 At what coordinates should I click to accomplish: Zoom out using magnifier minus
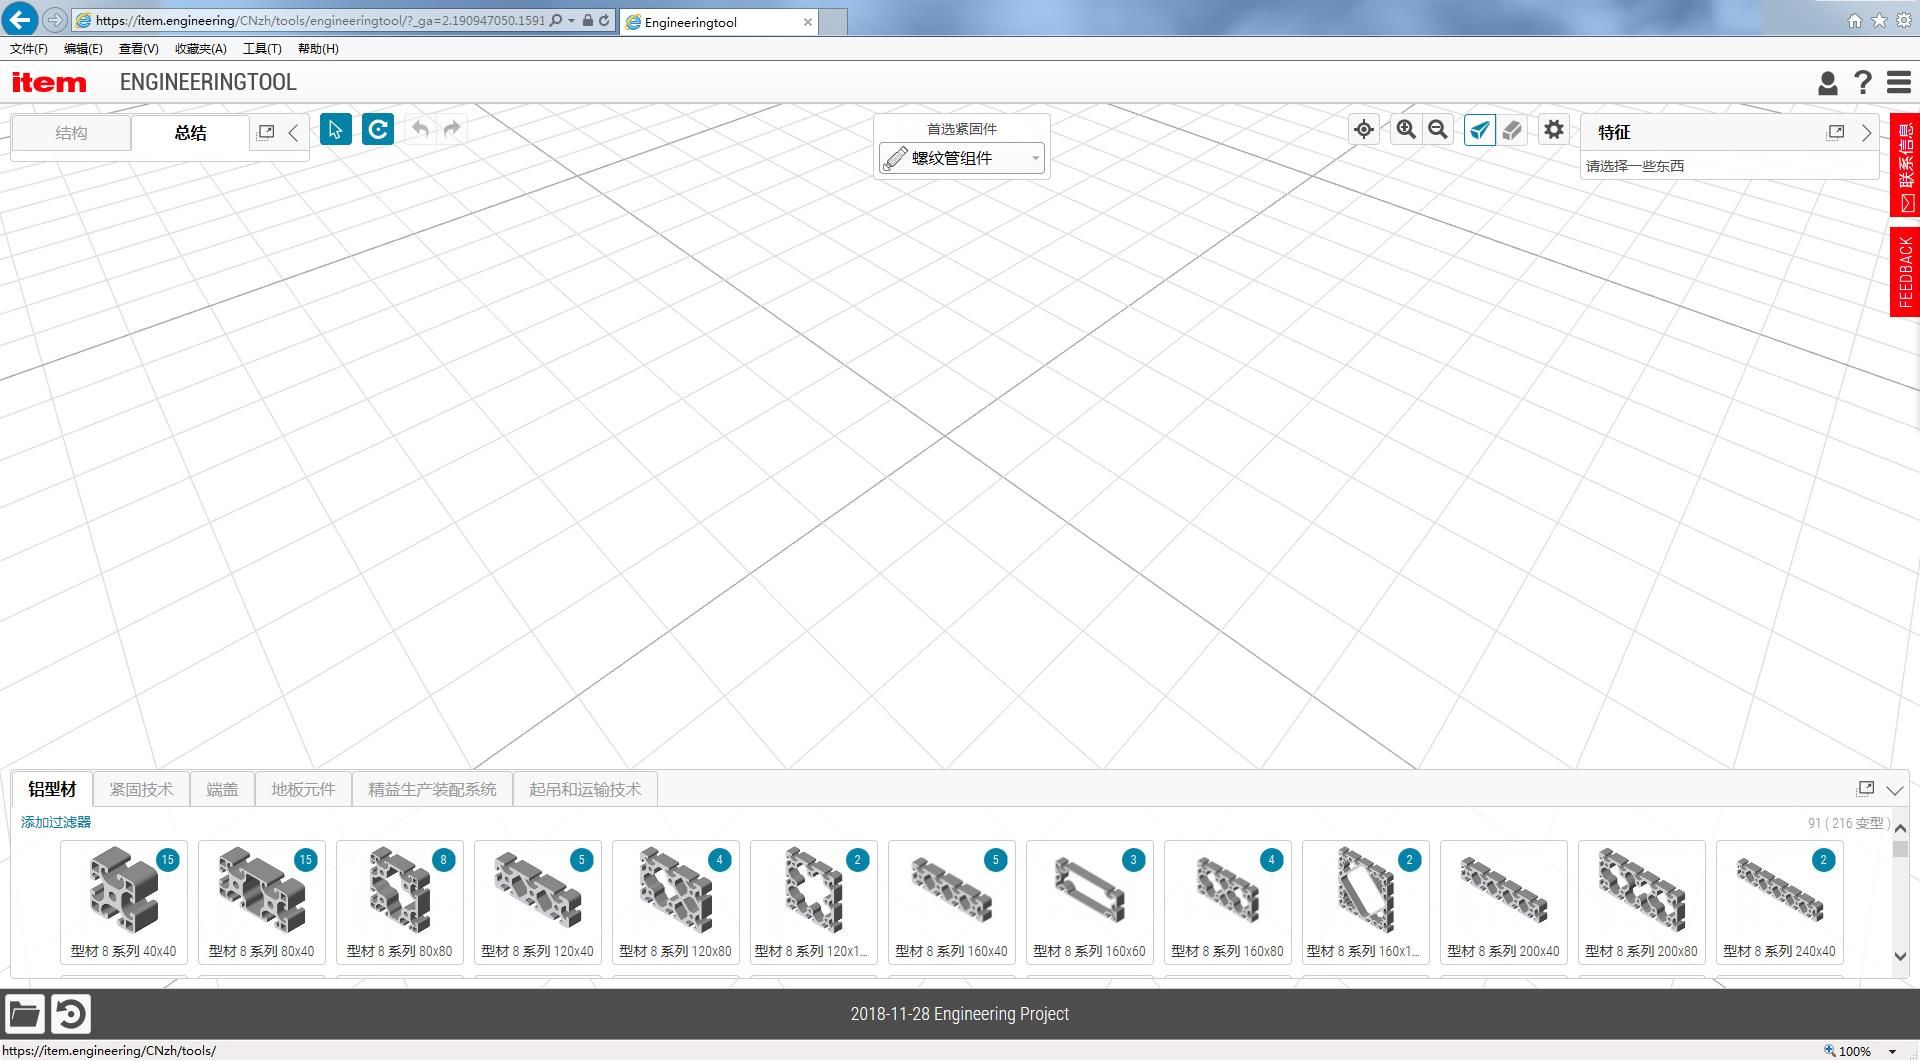pos(1438,130)
